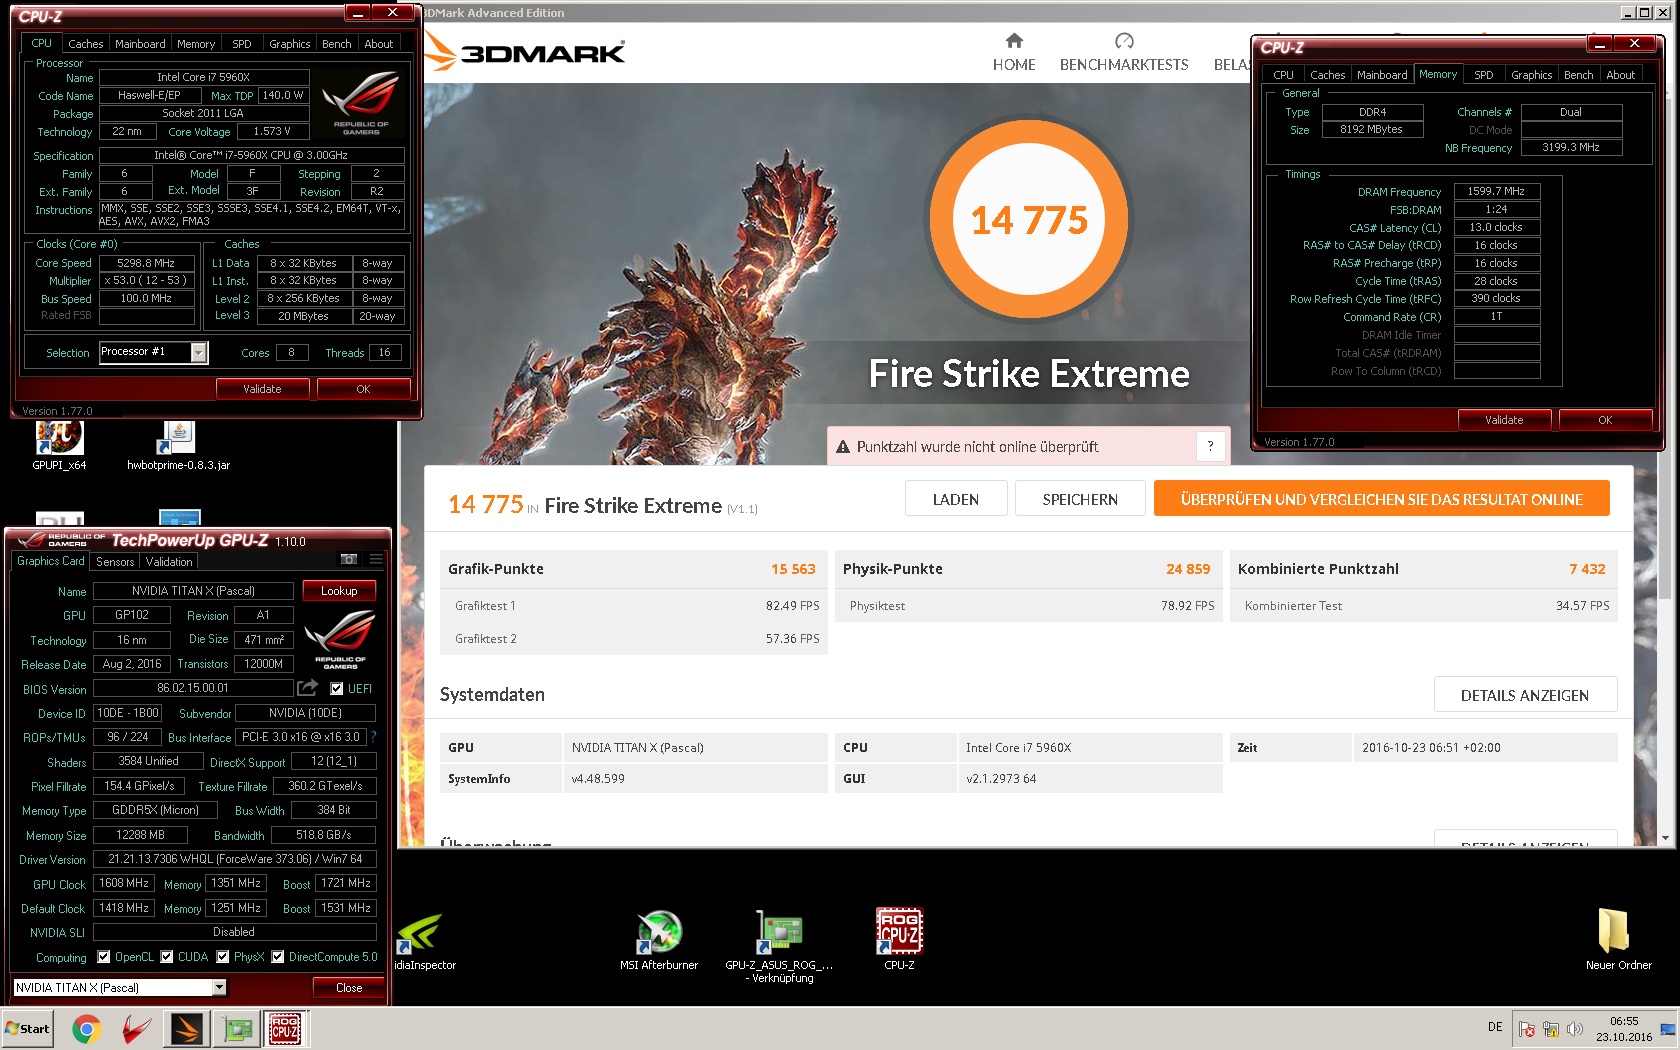Switch to the Validation tab in GPU-Z
The image size is (1680, 1050).
(x=169, y=562)
